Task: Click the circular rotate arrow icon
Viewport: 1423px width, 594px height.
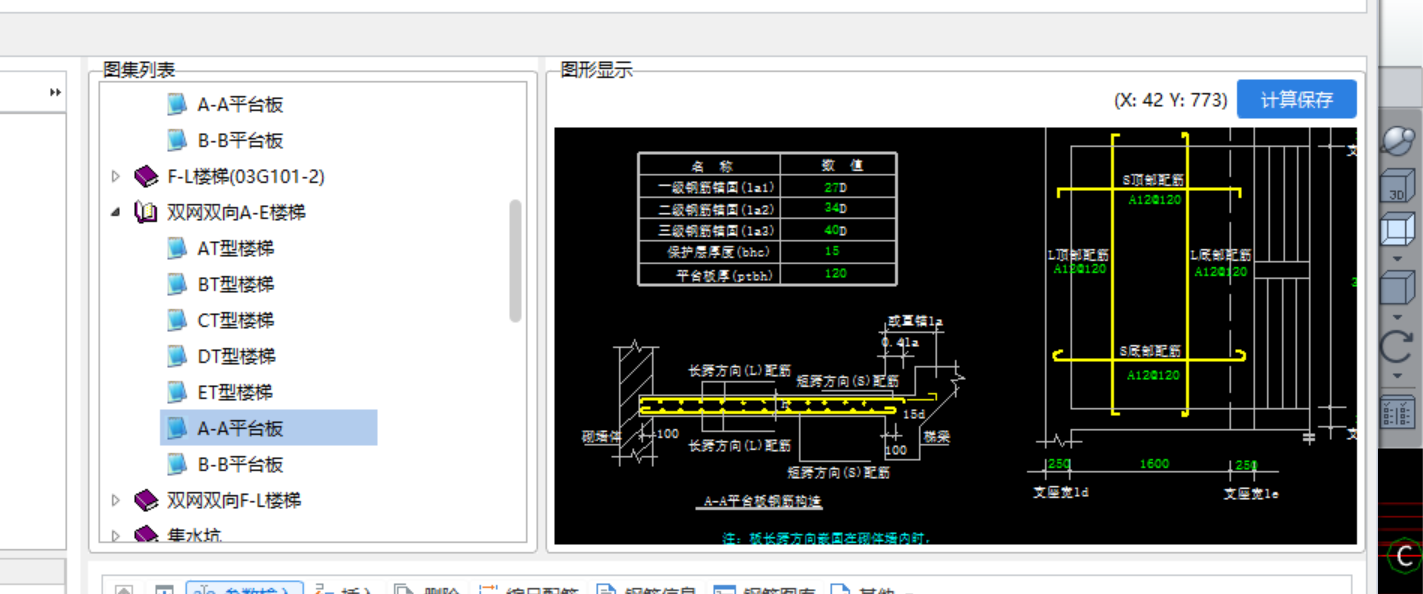Action: pos(1397,347)
